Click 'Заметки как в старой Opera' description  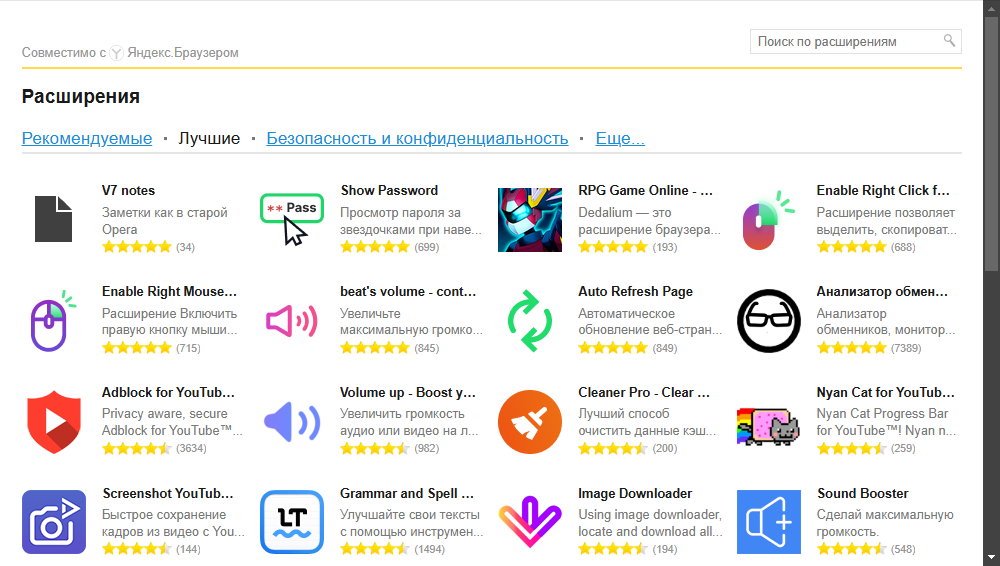point(165,221)
